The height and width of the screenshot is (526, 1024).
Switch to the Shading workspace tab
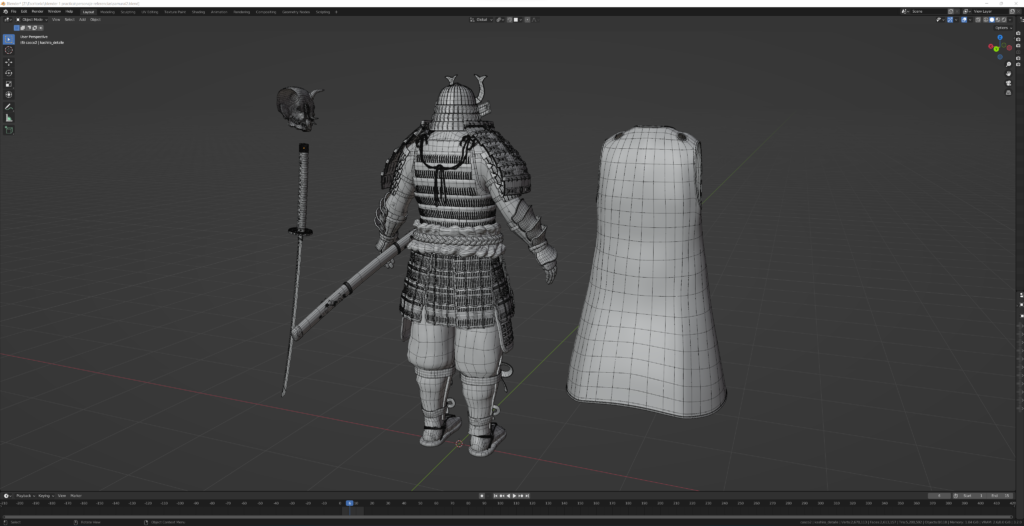199,12
